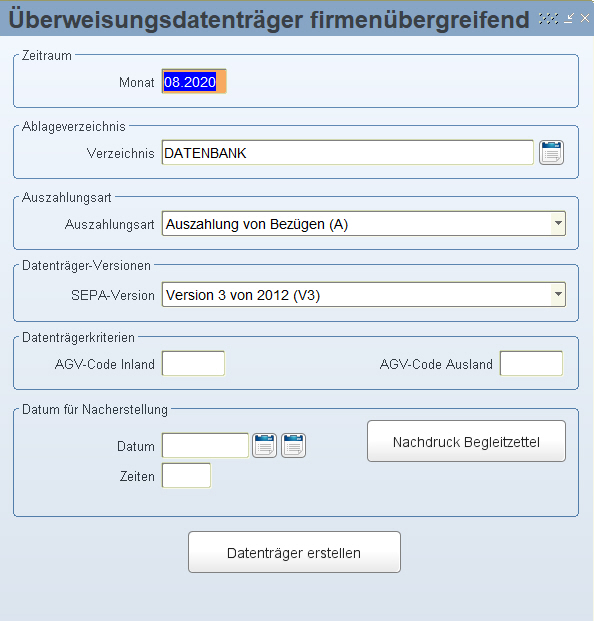Screen dimensions: 594x621
Task: Open the second calendar icon beside Datum
Action: [x=293, y=446]
